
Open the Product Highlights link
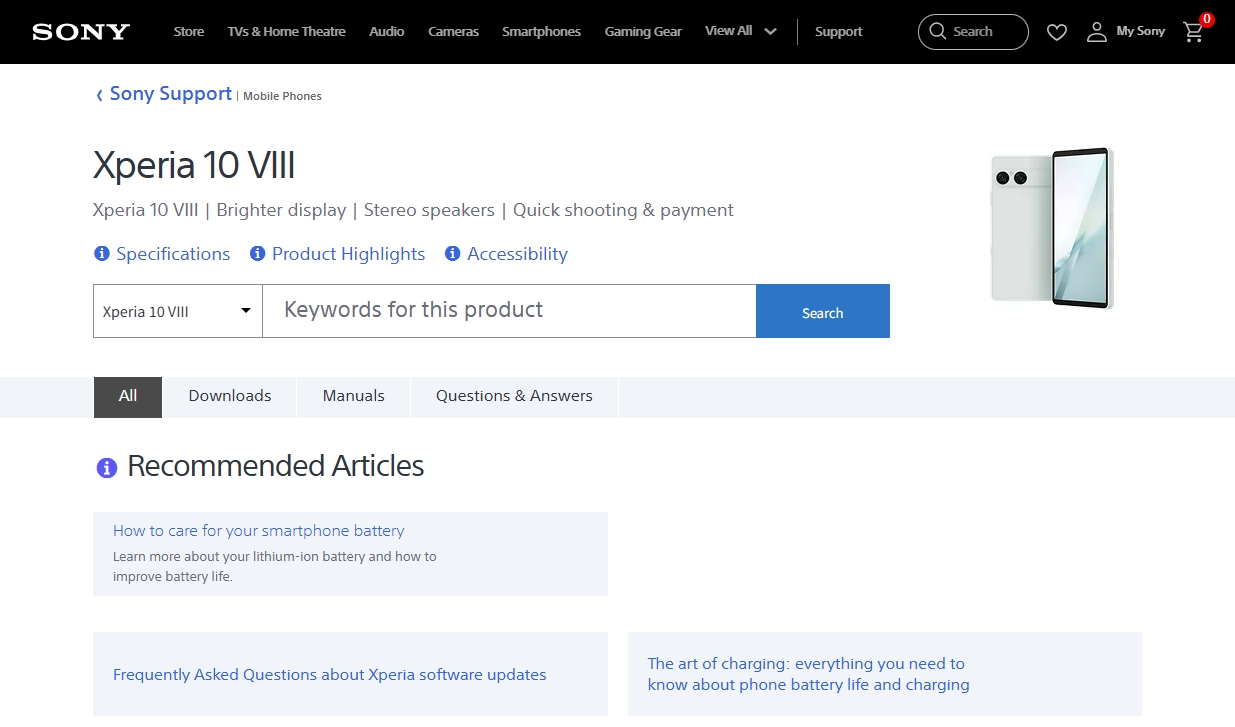click(x=348, y=254)
